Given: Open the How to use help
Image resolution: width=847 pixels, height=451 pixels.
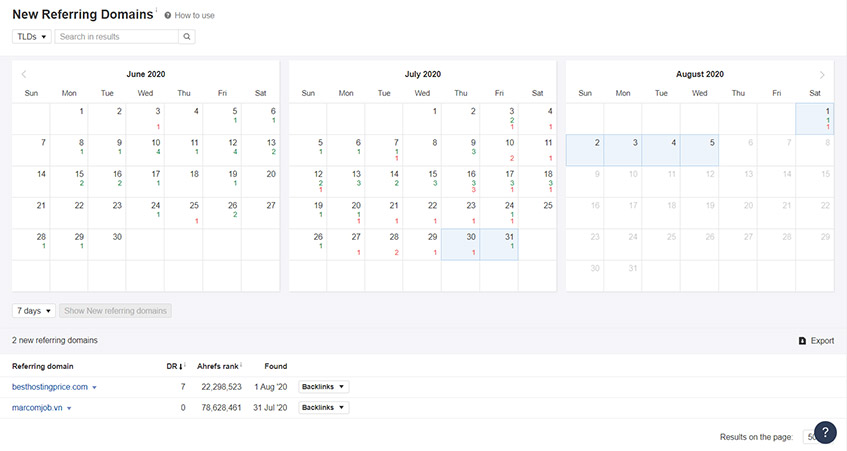Looking at the screenshot, I should (x=190, y=16).
